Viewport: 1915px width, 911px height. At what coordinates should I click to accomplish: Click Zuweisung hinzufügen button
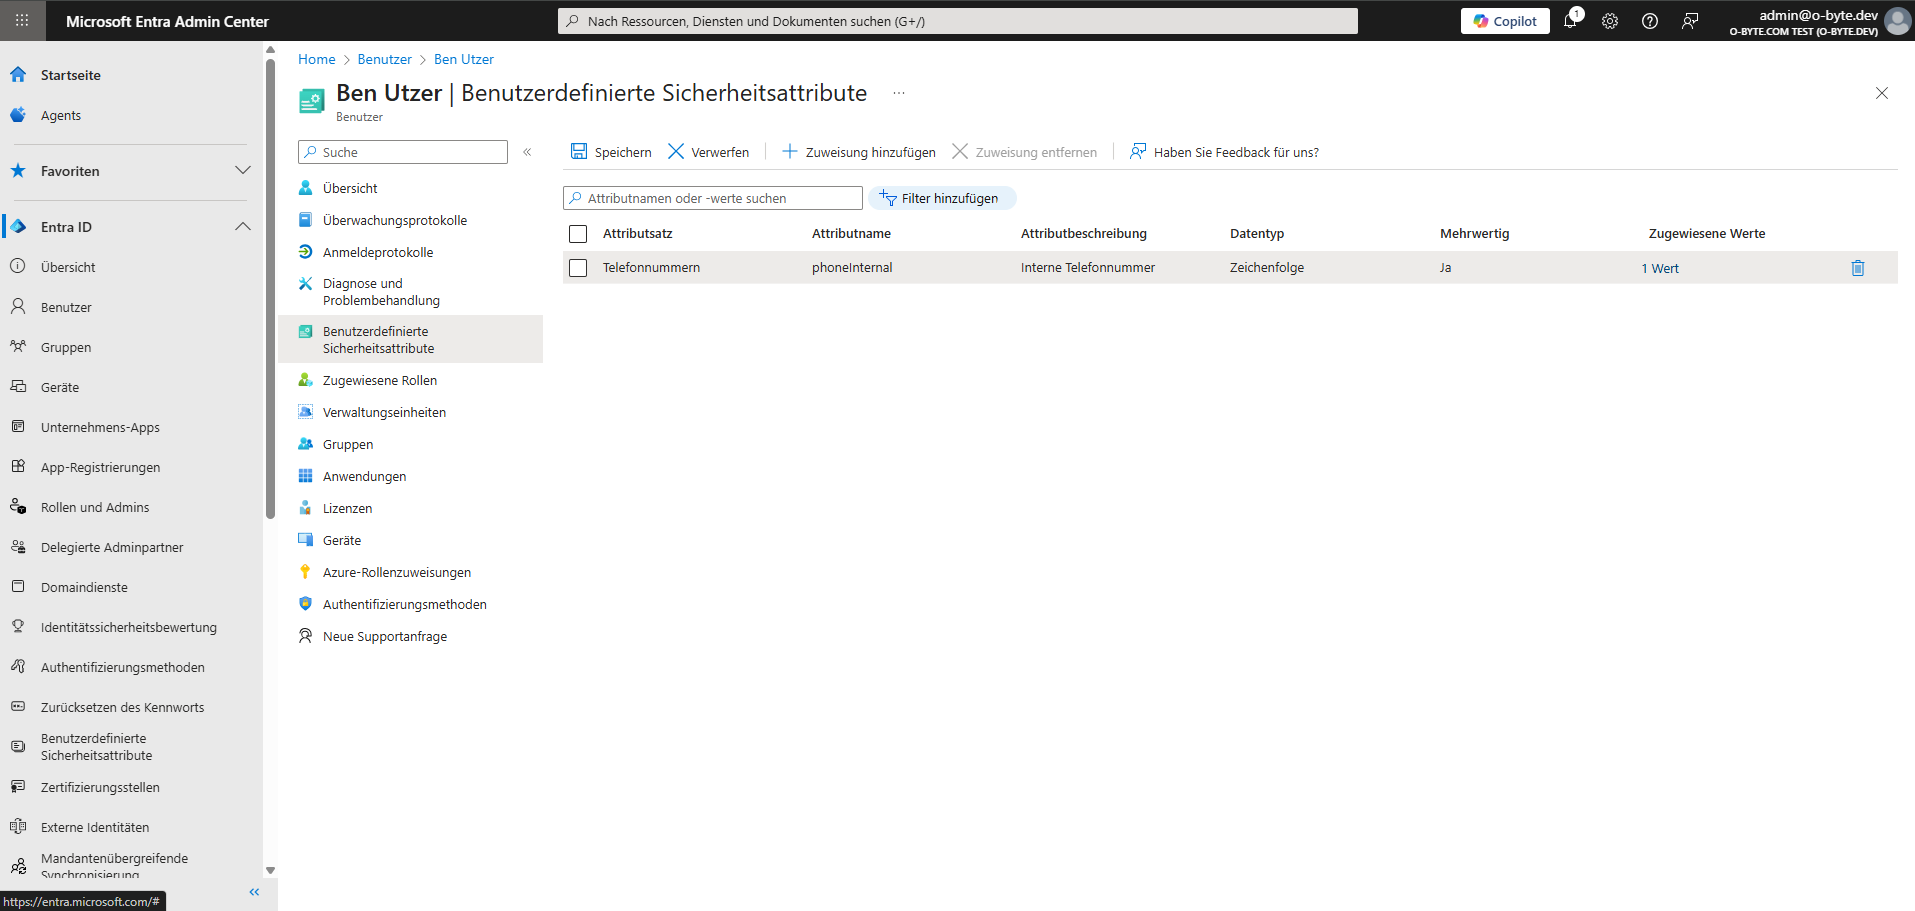pyautogui.click(x=859, y=152)
